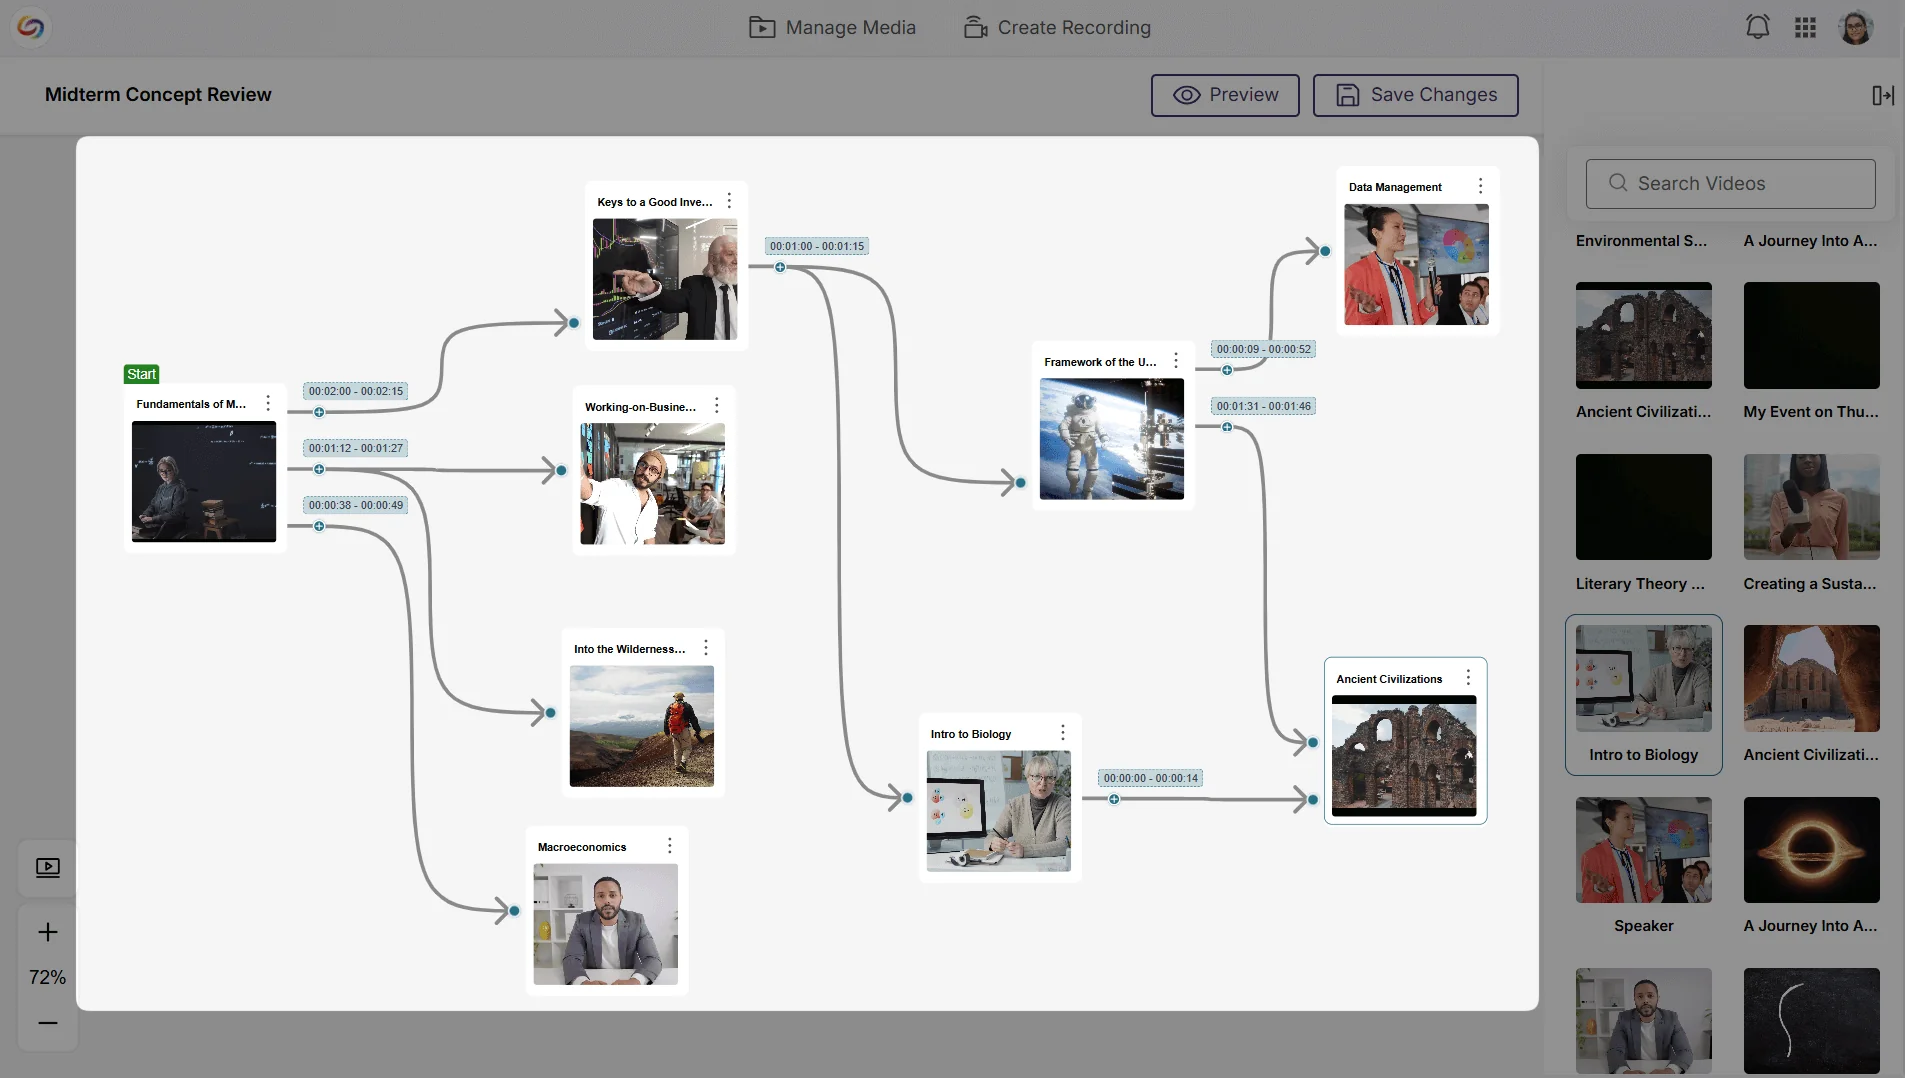Expand options for Intro to Biology node
The width and height of the screenshot is (1905, 1078).
pyautogui.click(x=1062, y=733)
